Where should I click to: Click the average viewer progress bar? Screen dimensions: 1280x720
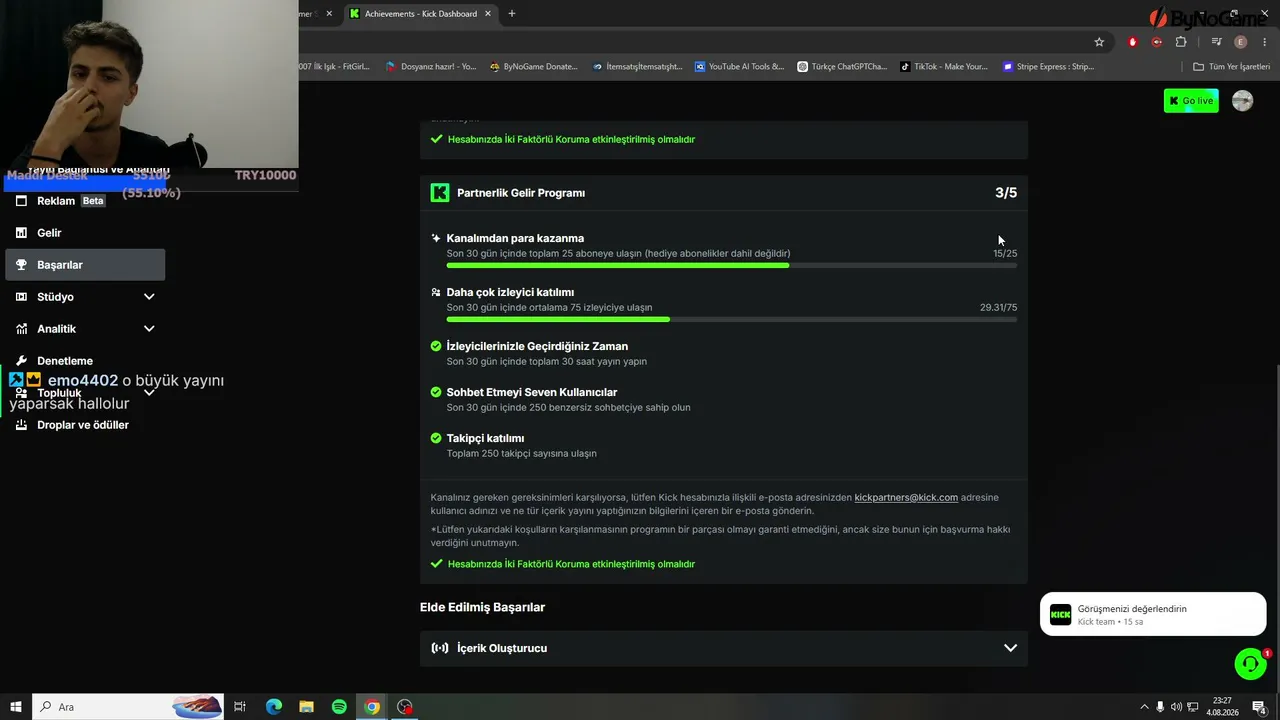[732, 320]
